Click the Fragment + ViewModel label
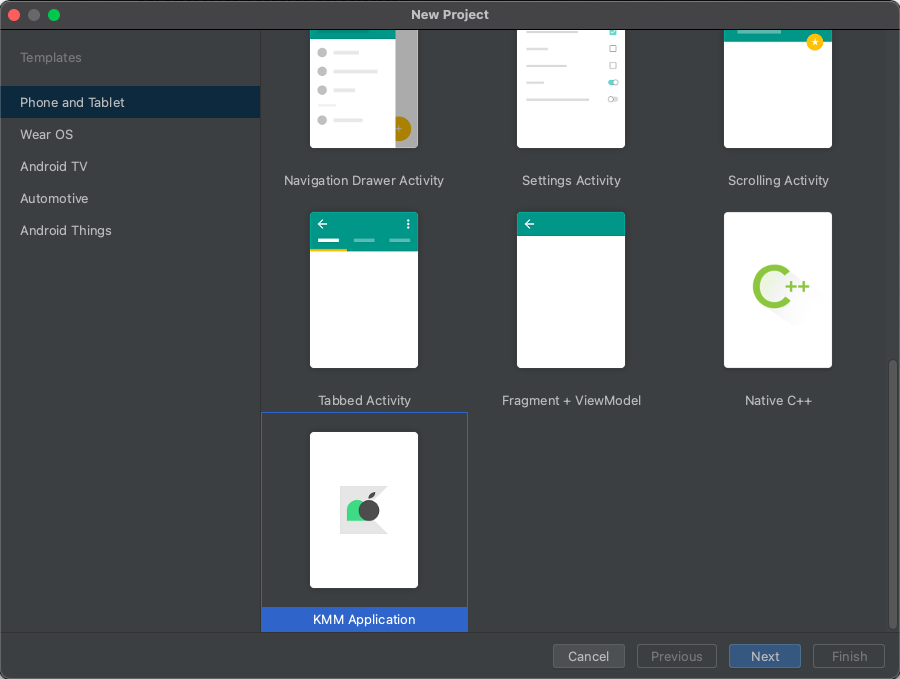Screen dimensions: 900x679 click(x=571, y=400)
